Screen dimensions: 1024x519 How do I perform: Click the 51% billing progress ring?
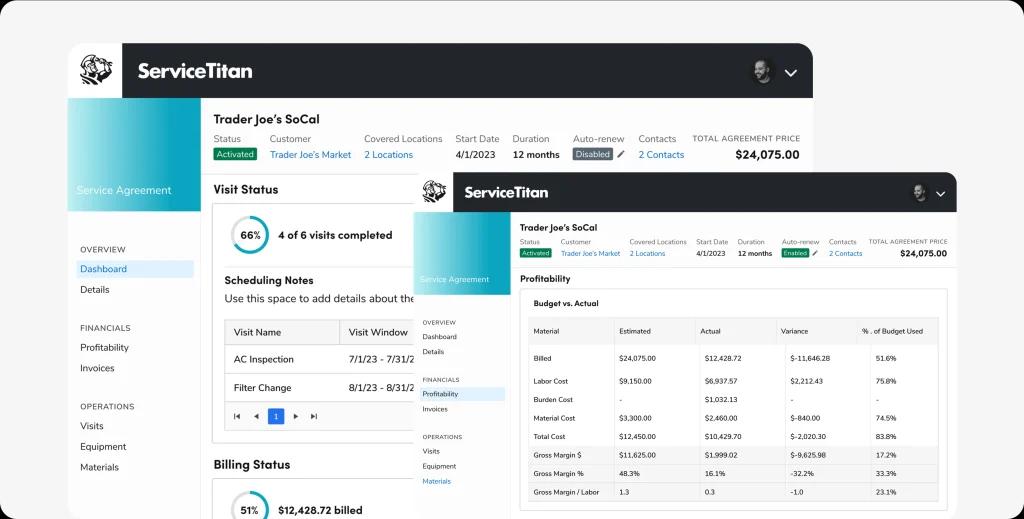point(249,509)
